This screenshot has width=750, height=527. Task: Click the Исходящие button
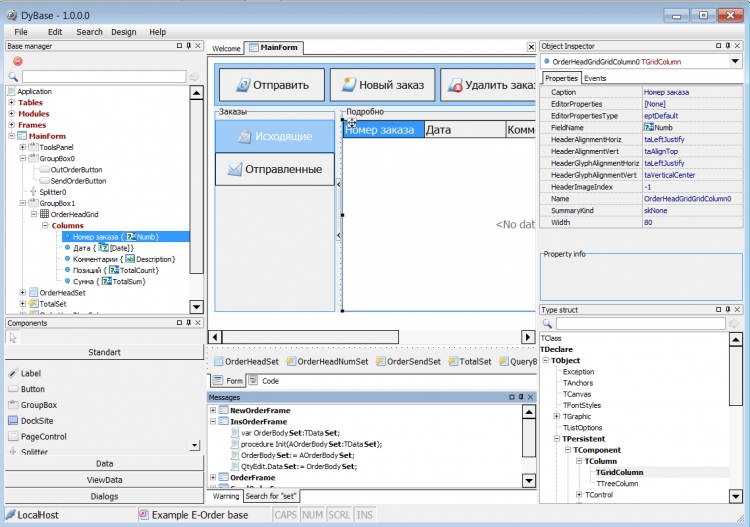(275, 136)
